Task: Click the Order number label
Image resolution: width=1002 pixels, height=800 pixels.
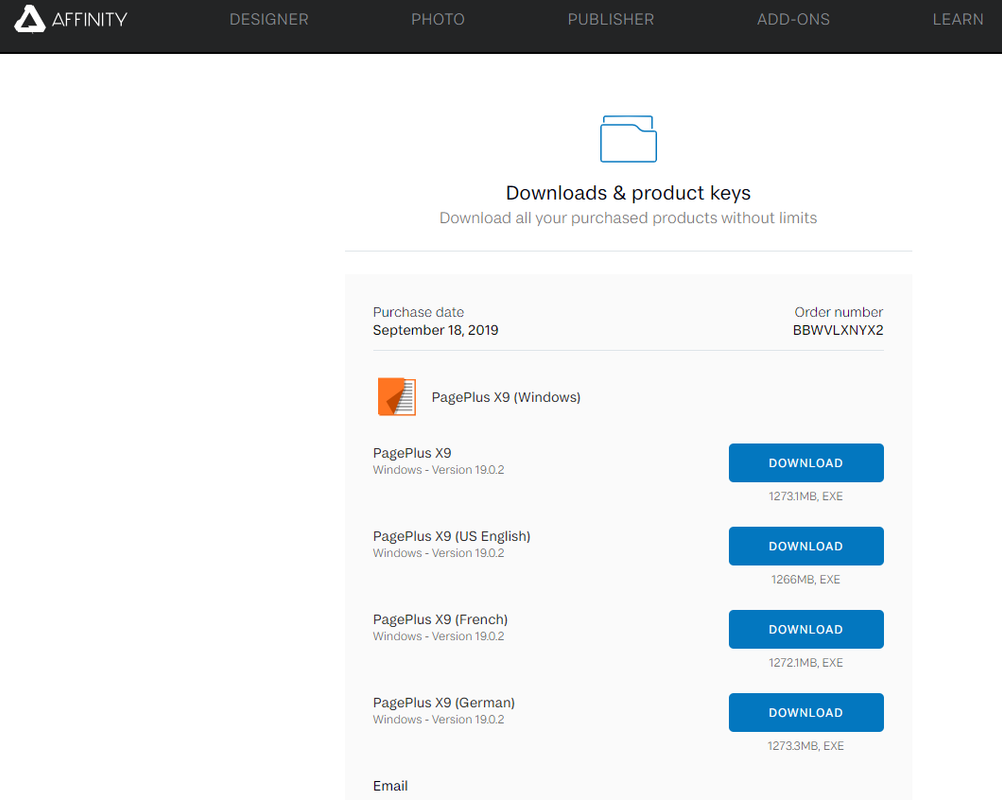Action: (x=838, y=312)
